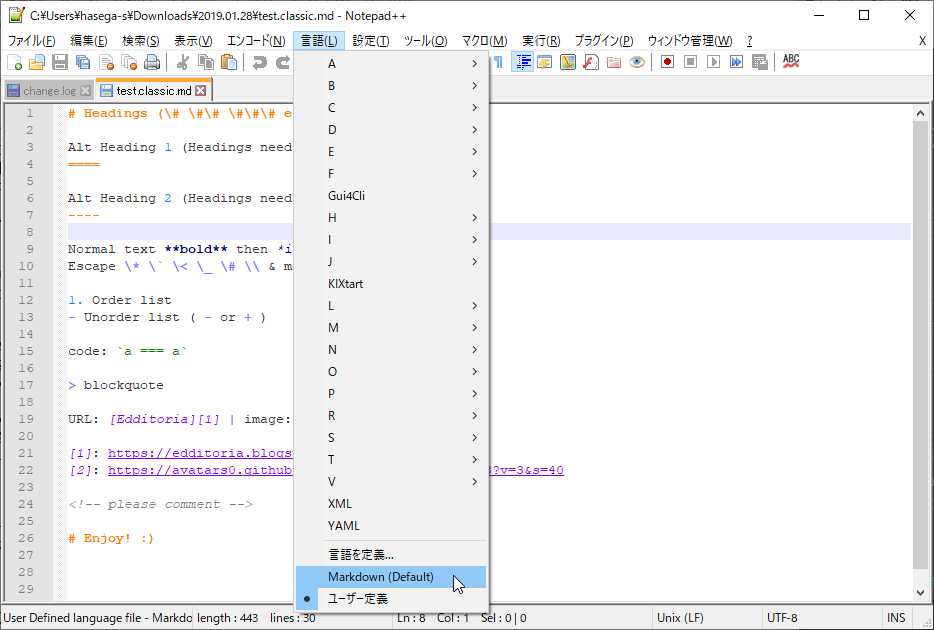The image size is (934, 630).
Task: Enable monitoring with the eye icon
Action: (x=637, y=62)
